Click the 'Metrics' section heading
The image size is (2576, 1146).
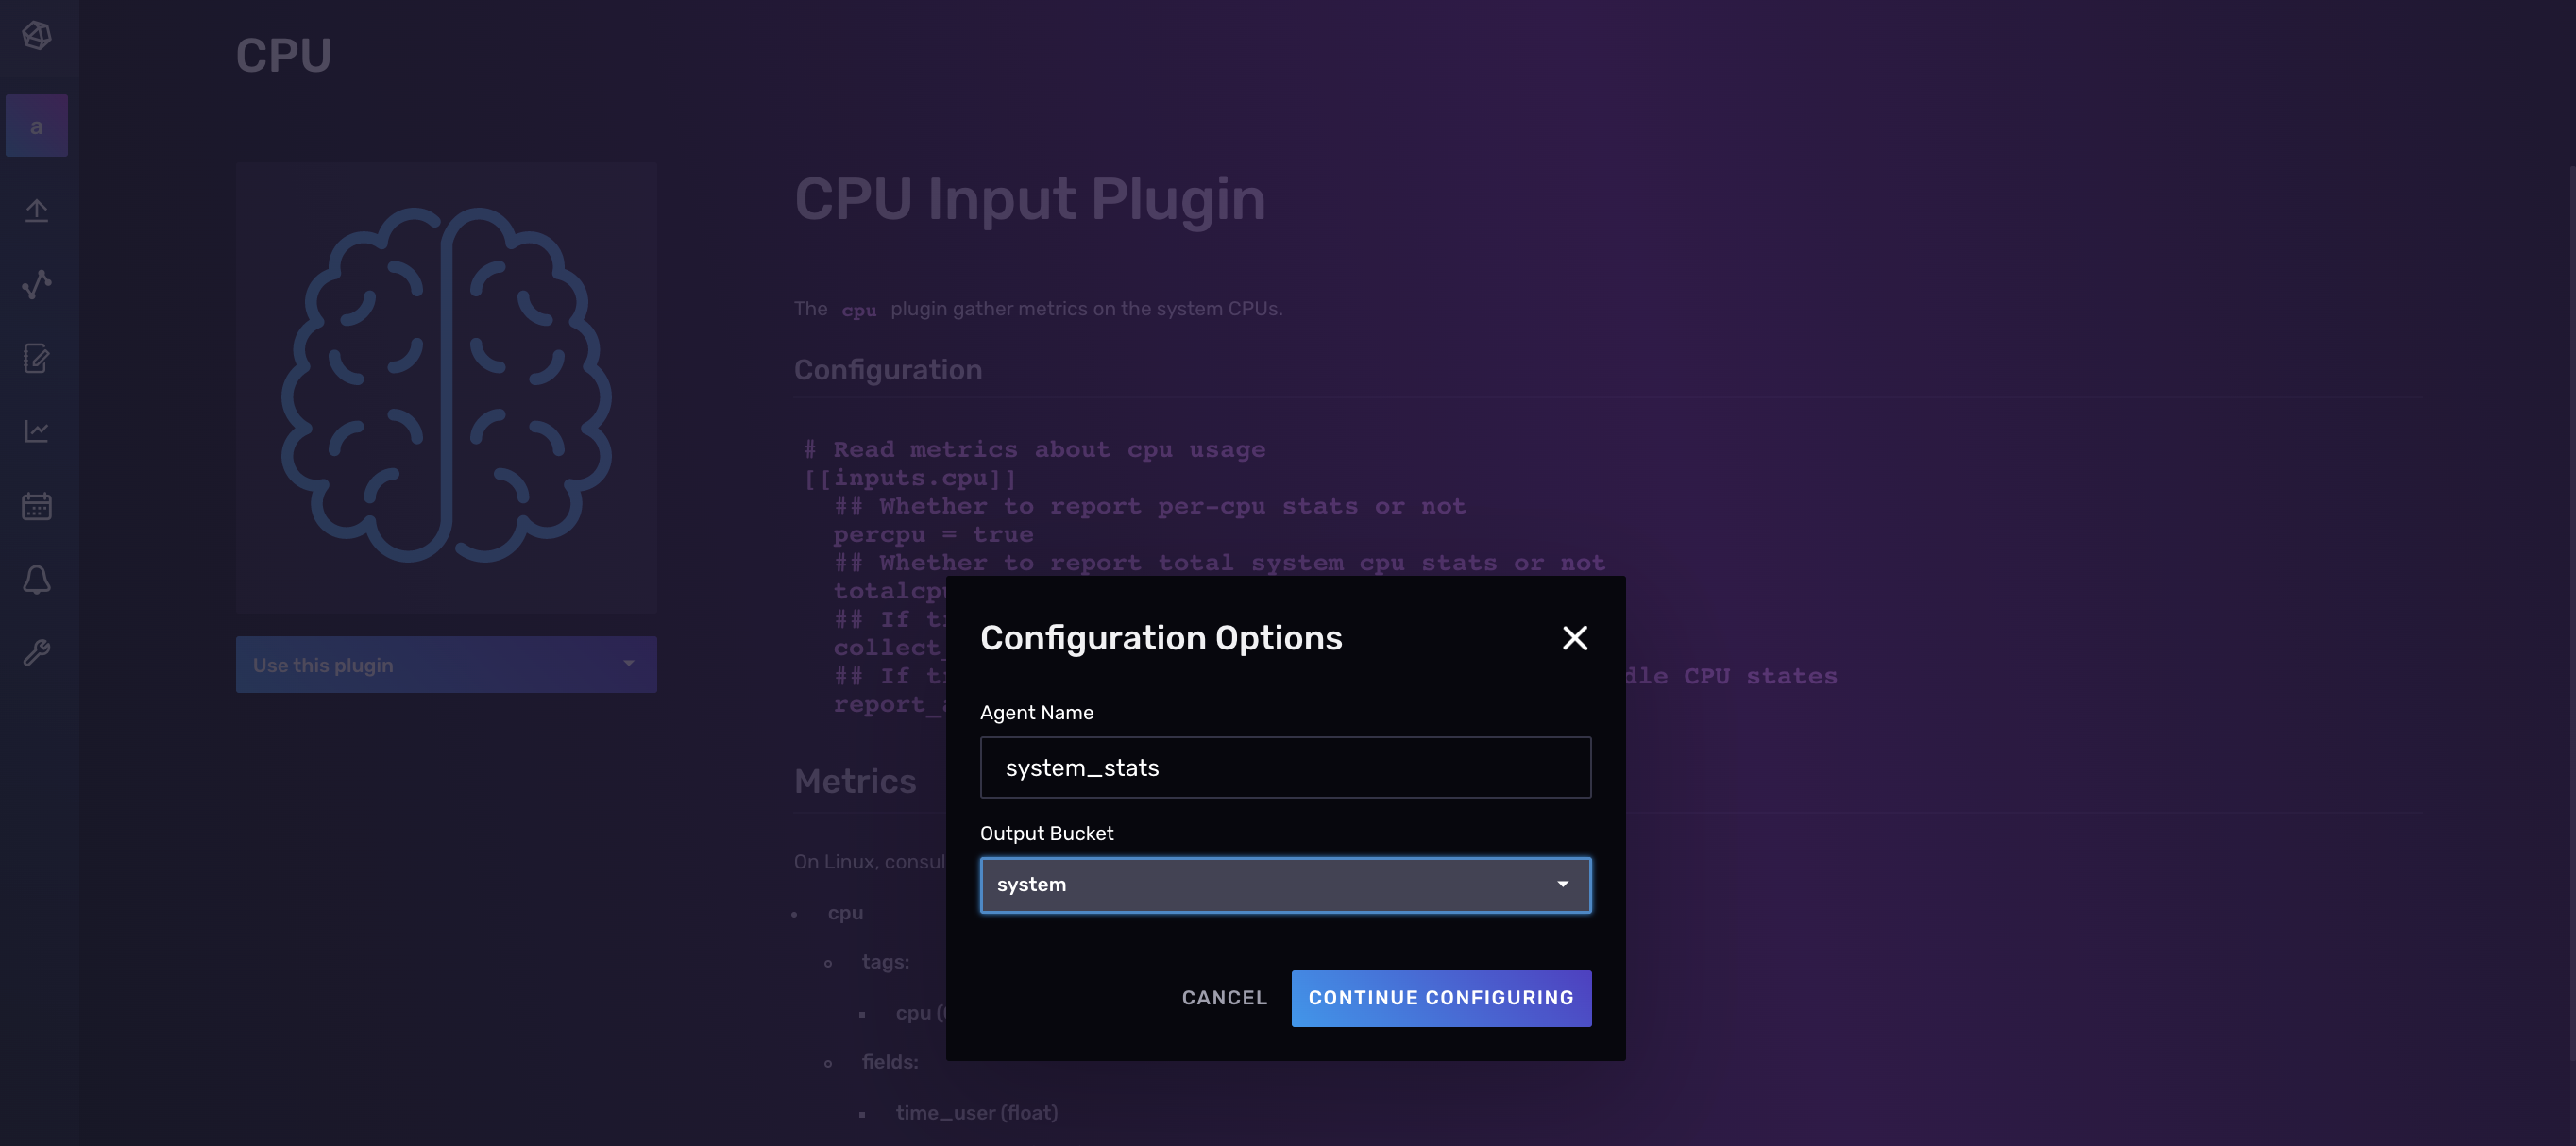coord(855,781)
